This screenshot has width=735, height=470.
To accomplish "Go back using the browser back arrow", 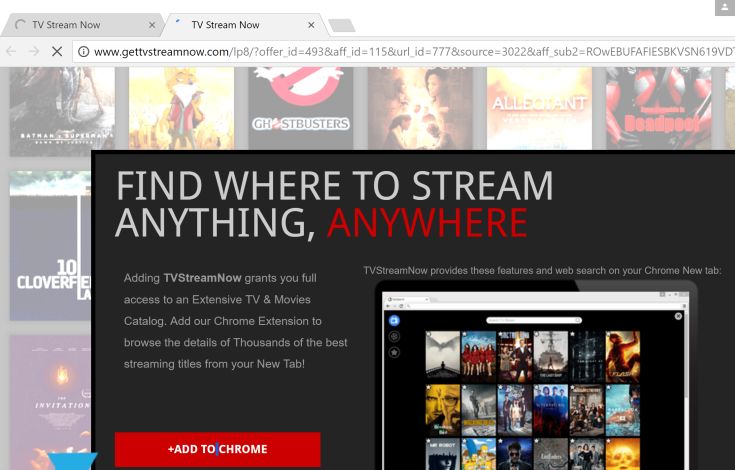I will point(11,51).
